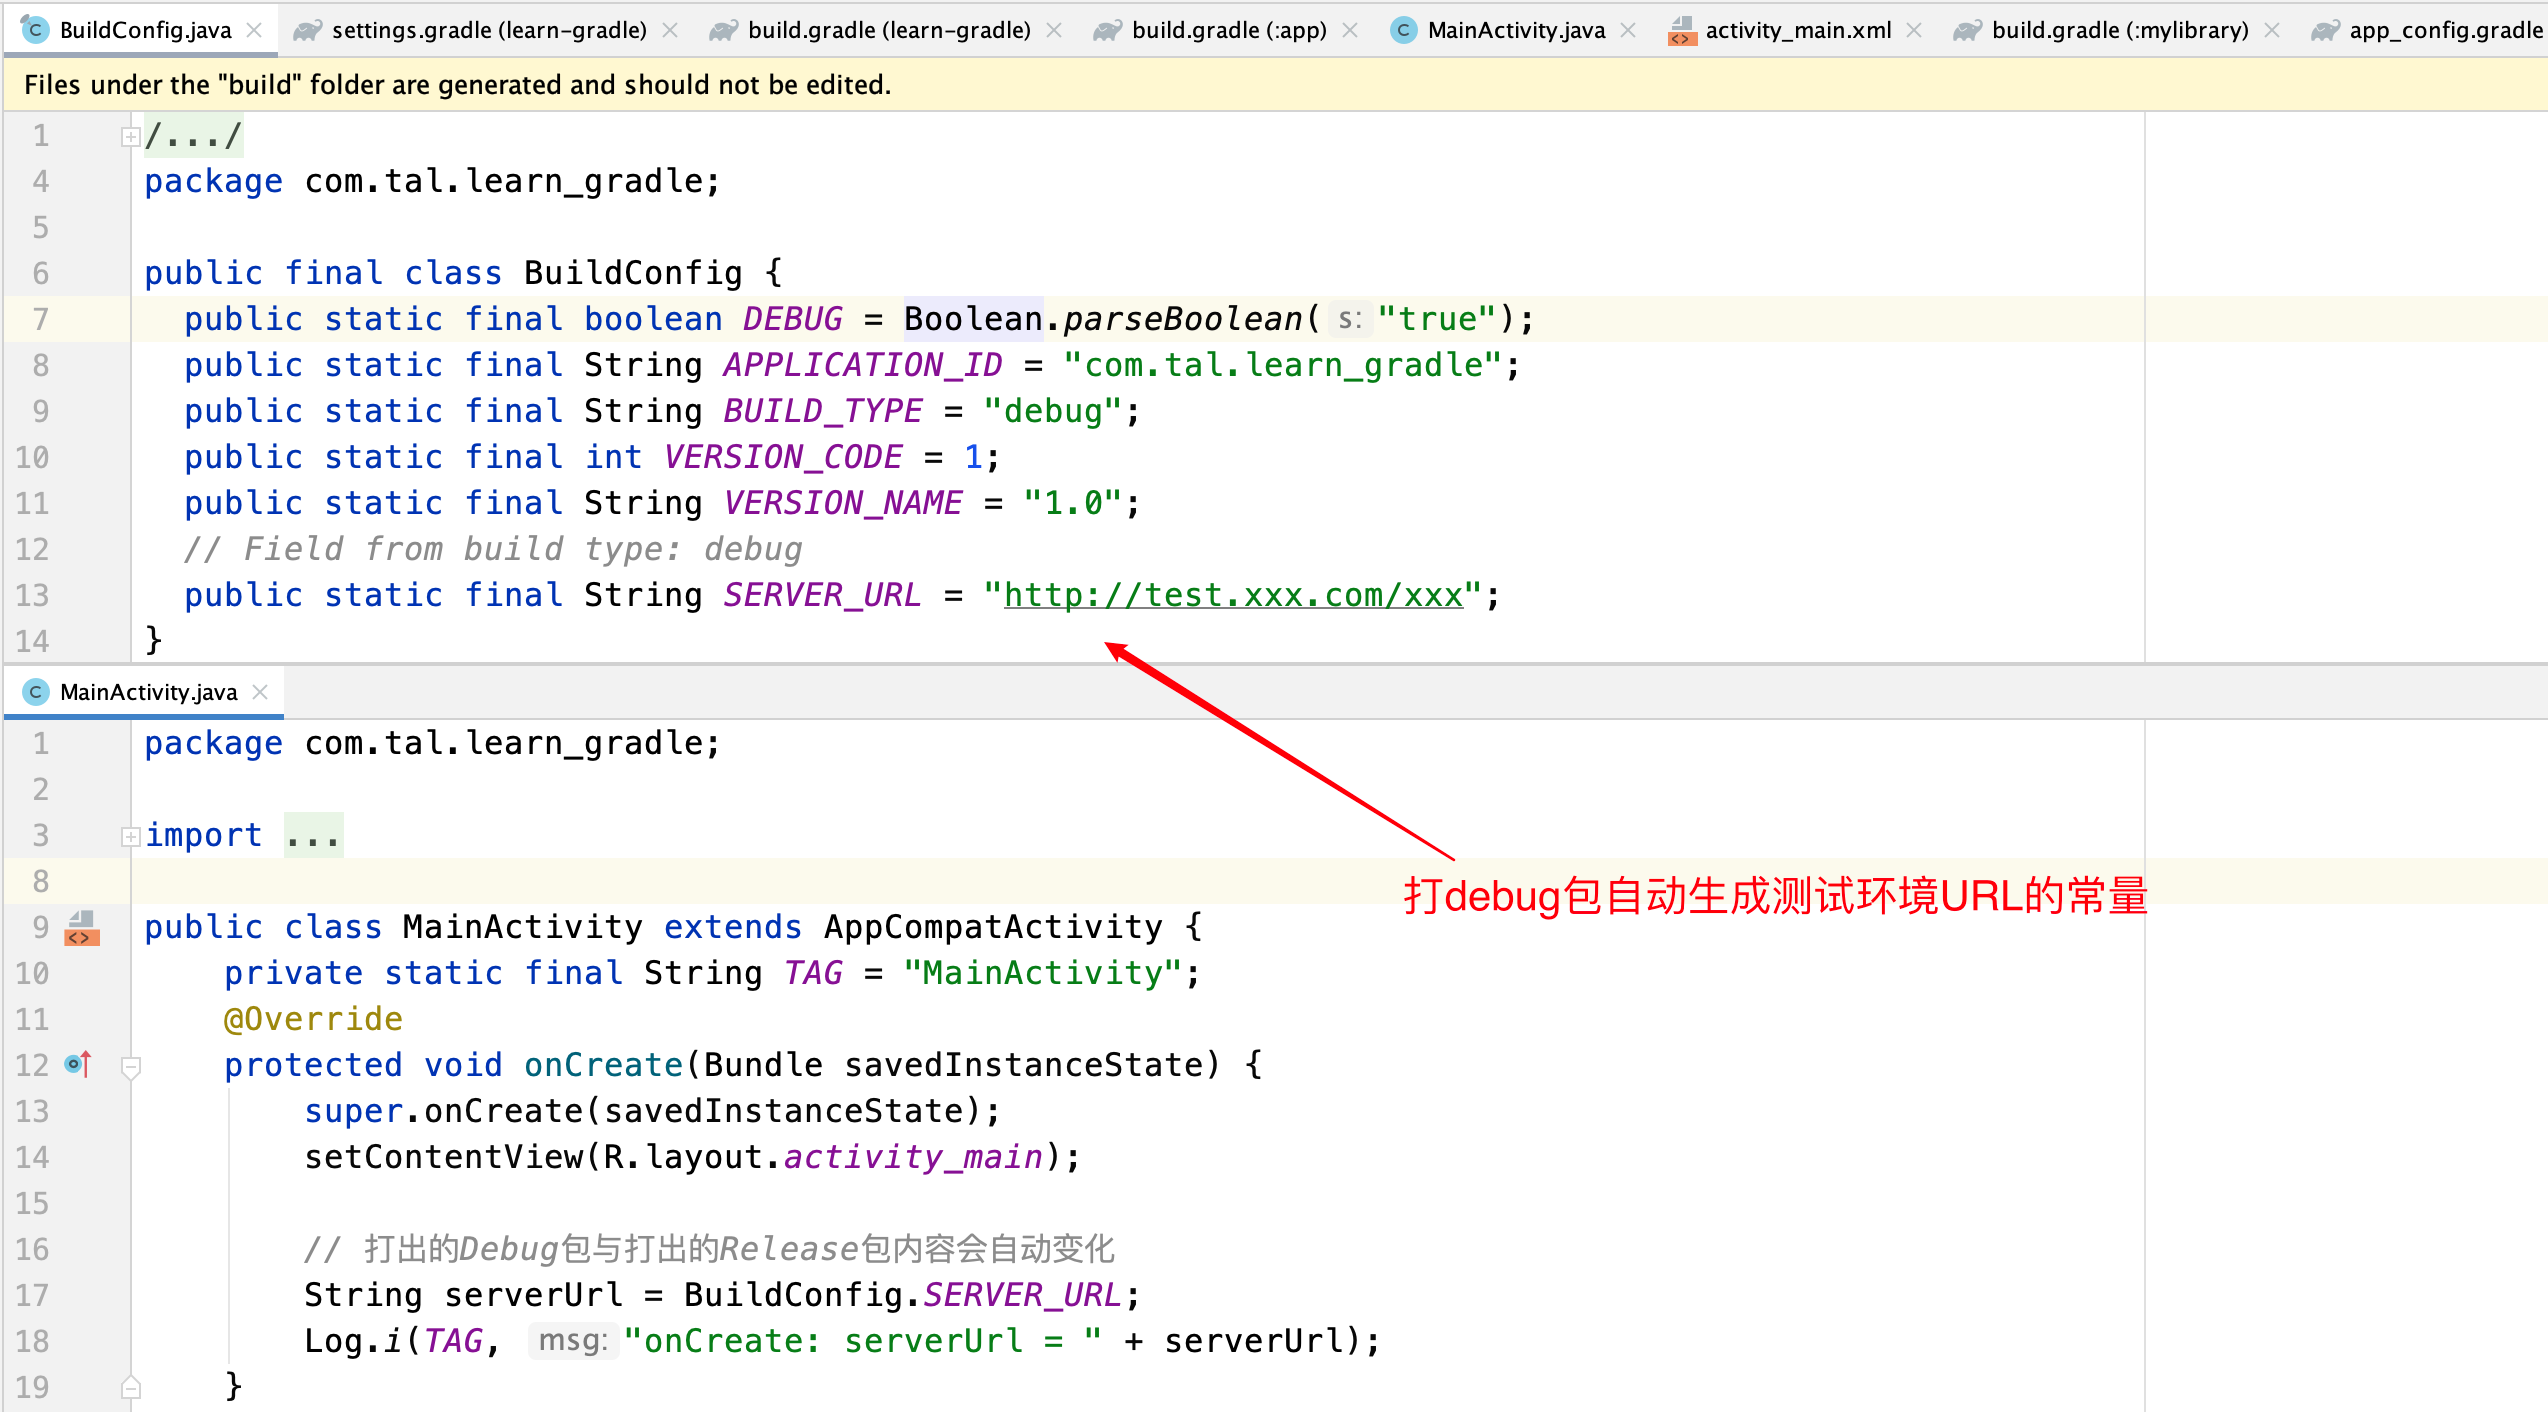
Task: Click line number 7 in BuildConfig gutter
Action: 40,320
